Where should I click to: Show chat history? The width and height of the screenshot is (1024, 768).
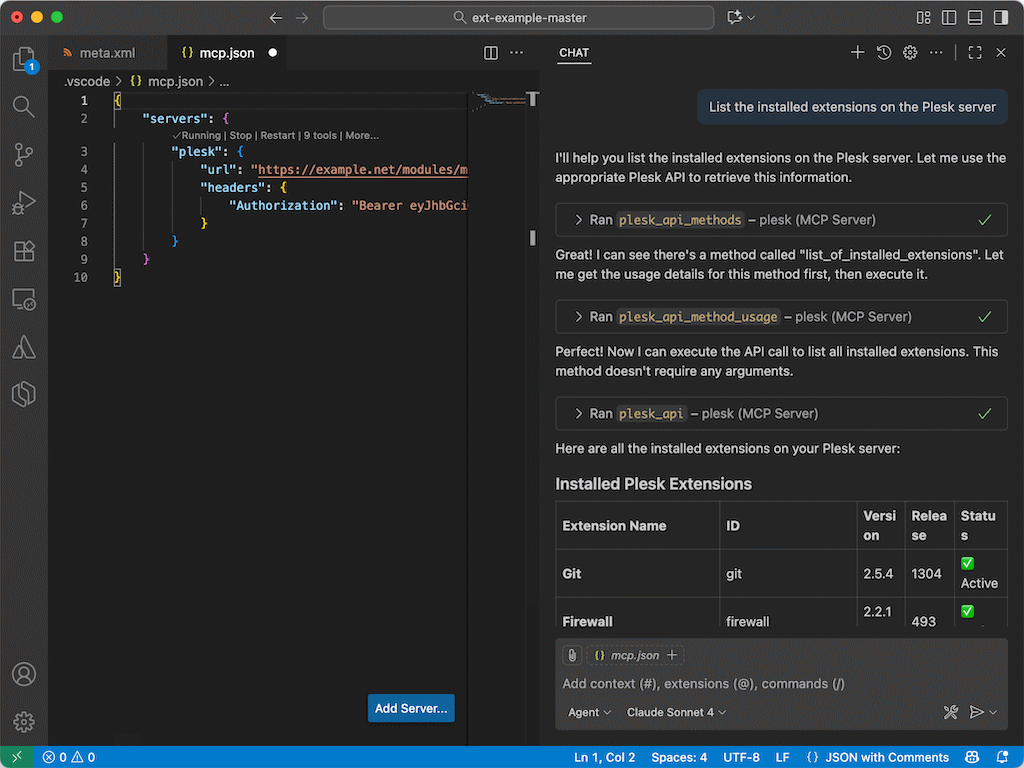884,53
